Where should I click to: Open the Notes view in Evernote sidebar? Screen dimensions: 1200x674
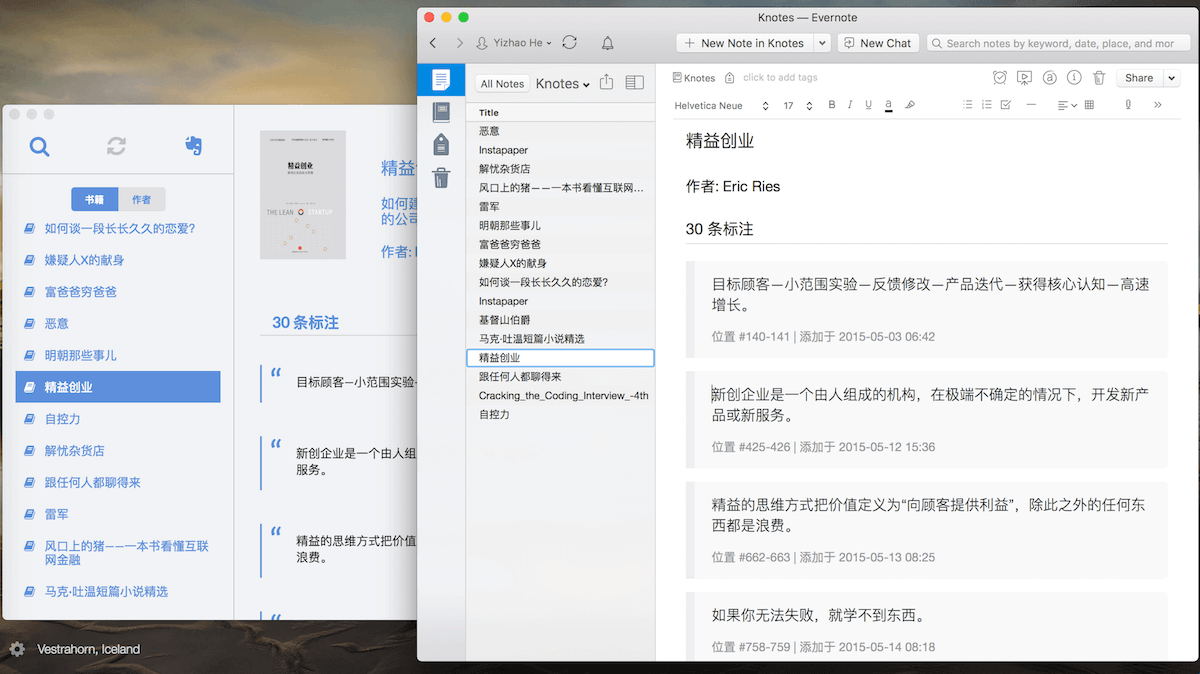click(441, 80)
